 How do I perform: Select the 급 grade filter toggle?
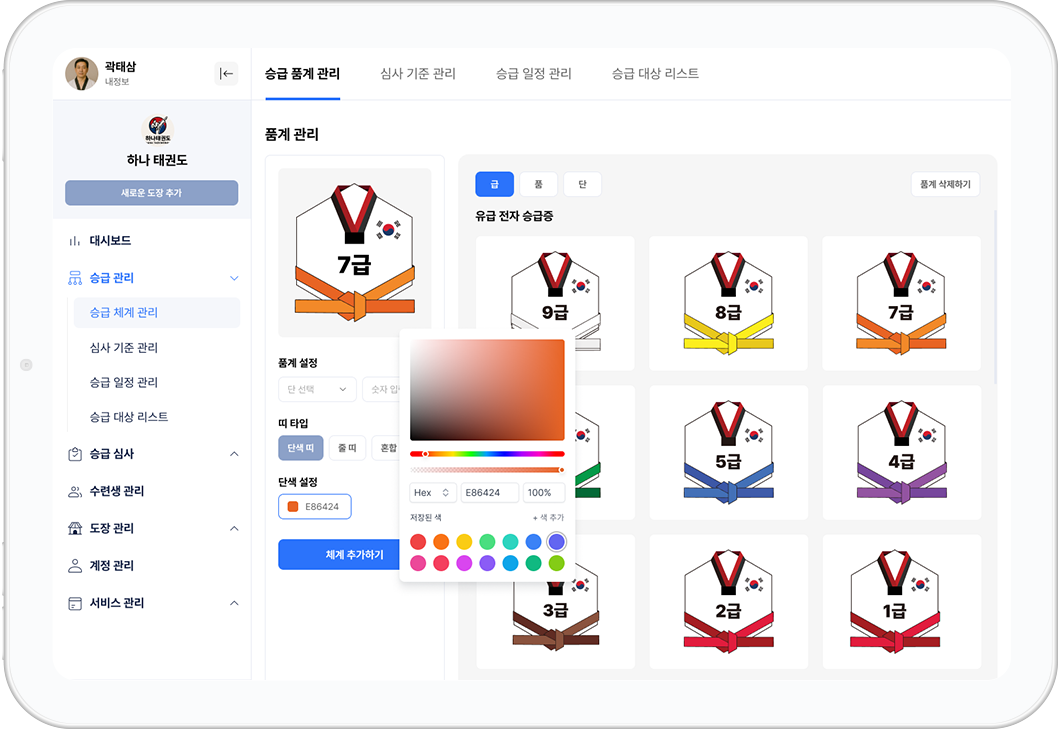[495, 184]
